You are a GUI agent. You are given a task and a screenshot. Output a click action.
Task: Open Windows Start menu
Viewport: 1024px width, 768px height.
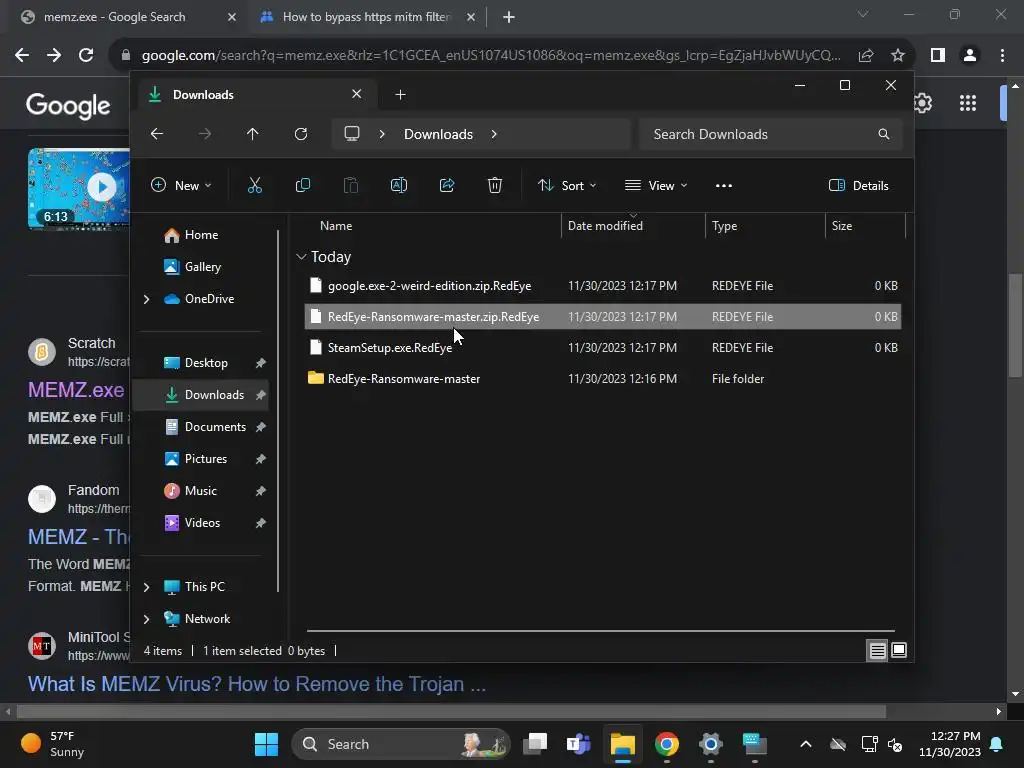click(266, 744)
